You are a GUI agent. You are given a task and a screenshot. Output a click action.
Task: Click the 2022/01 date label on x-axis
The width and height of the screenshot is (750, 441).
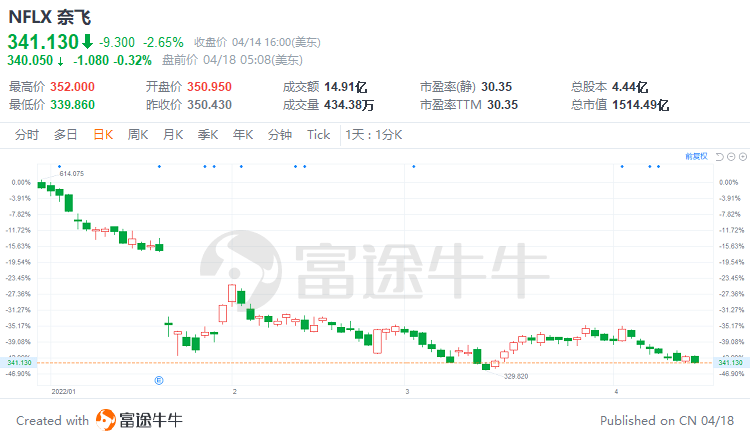pos(64,391)
